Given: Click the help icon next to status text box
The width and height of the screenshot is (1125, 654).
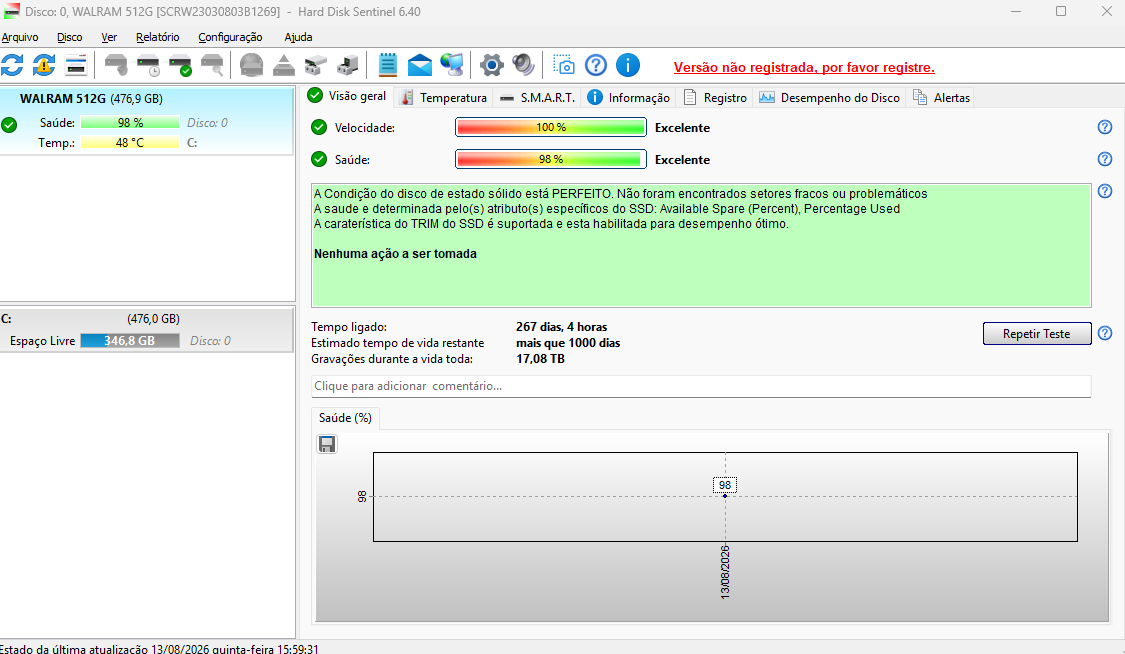Looking at the screenshot, I should 1105,191.
